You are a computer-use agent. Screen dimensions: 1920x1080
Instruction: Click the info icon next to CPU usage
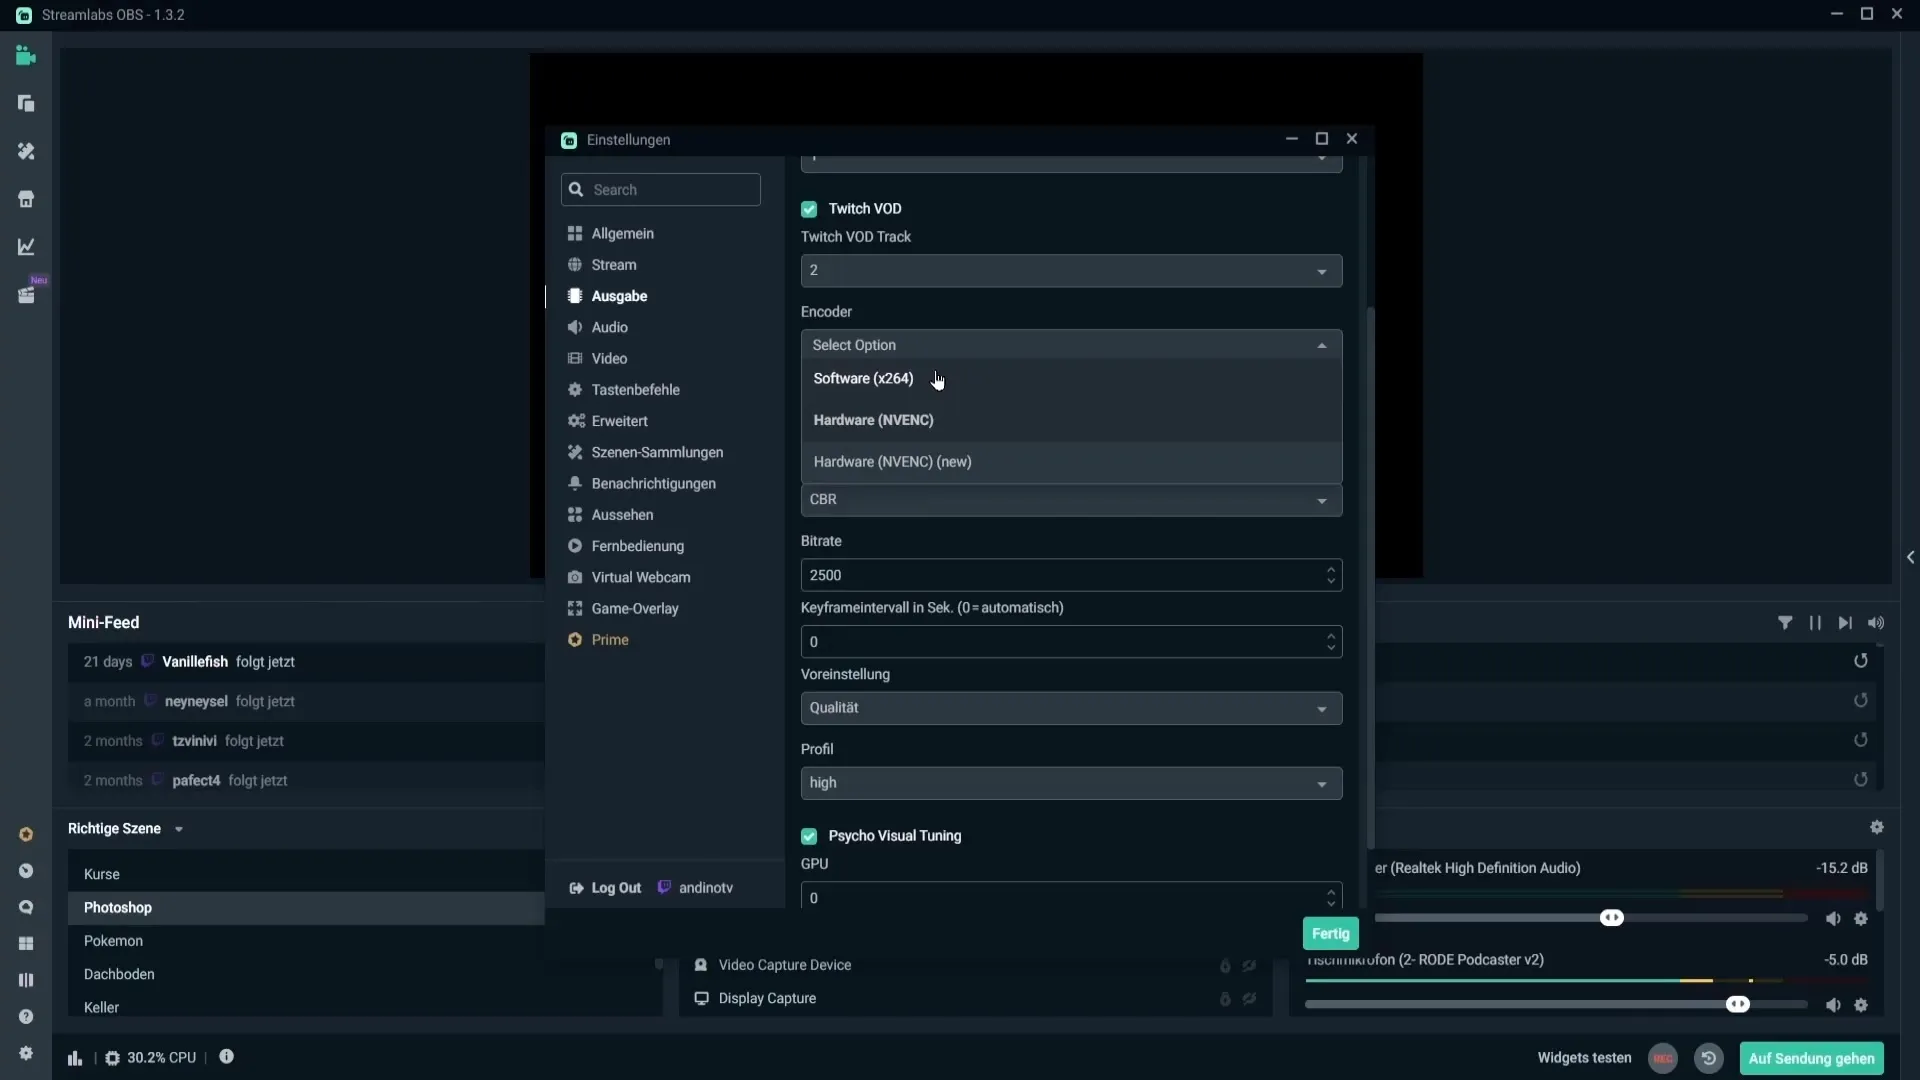tap(227, 1057)
